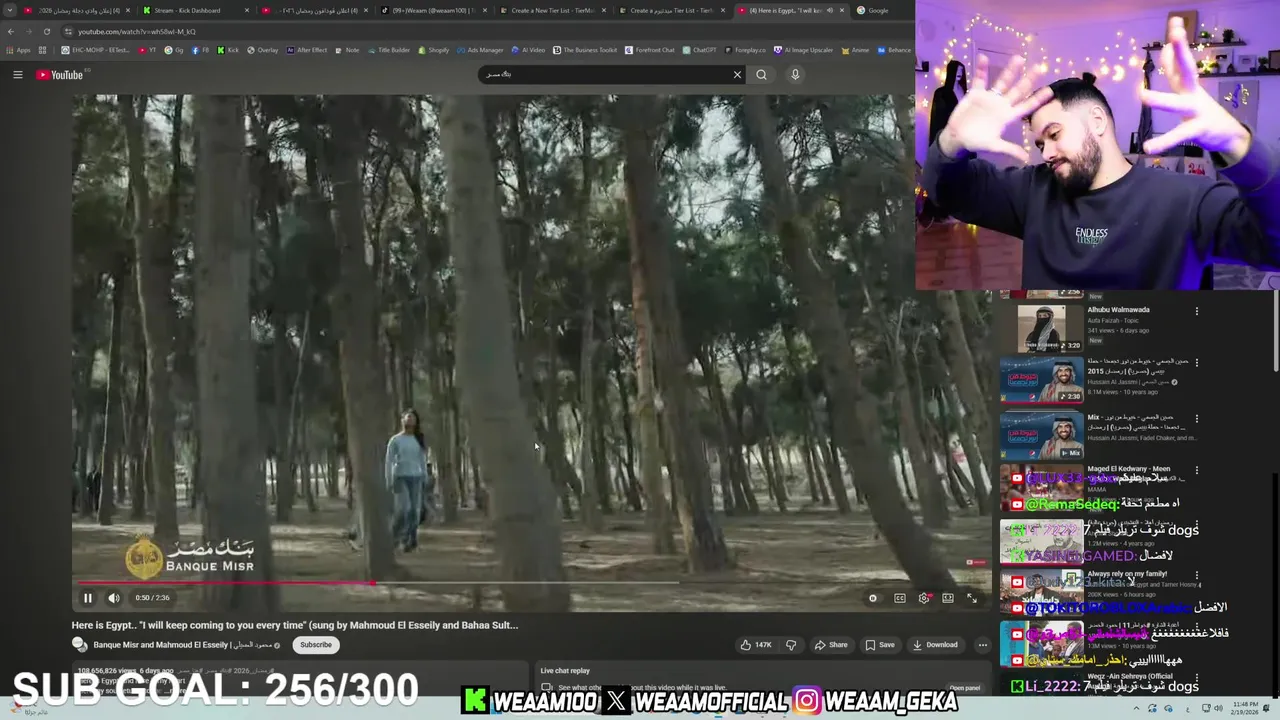Click the address bar URL youtube.com/watch

point(137,31)
